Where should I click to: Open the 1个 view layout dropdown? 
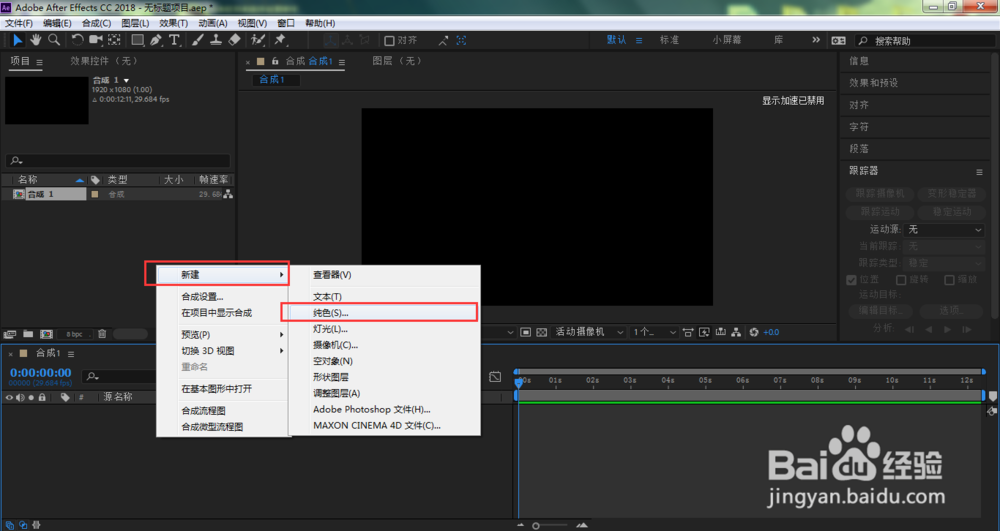click(x=654, y=332)
